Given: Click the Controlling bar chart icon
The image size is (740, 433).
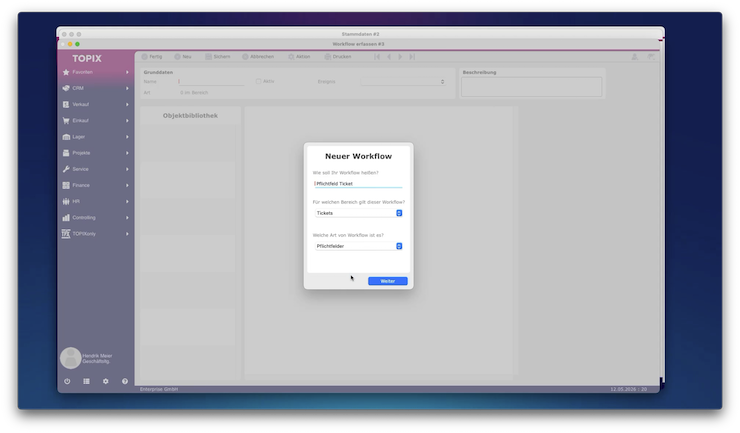Looking at the screenshot, I should pyautogui.click(x=66, y=218).
